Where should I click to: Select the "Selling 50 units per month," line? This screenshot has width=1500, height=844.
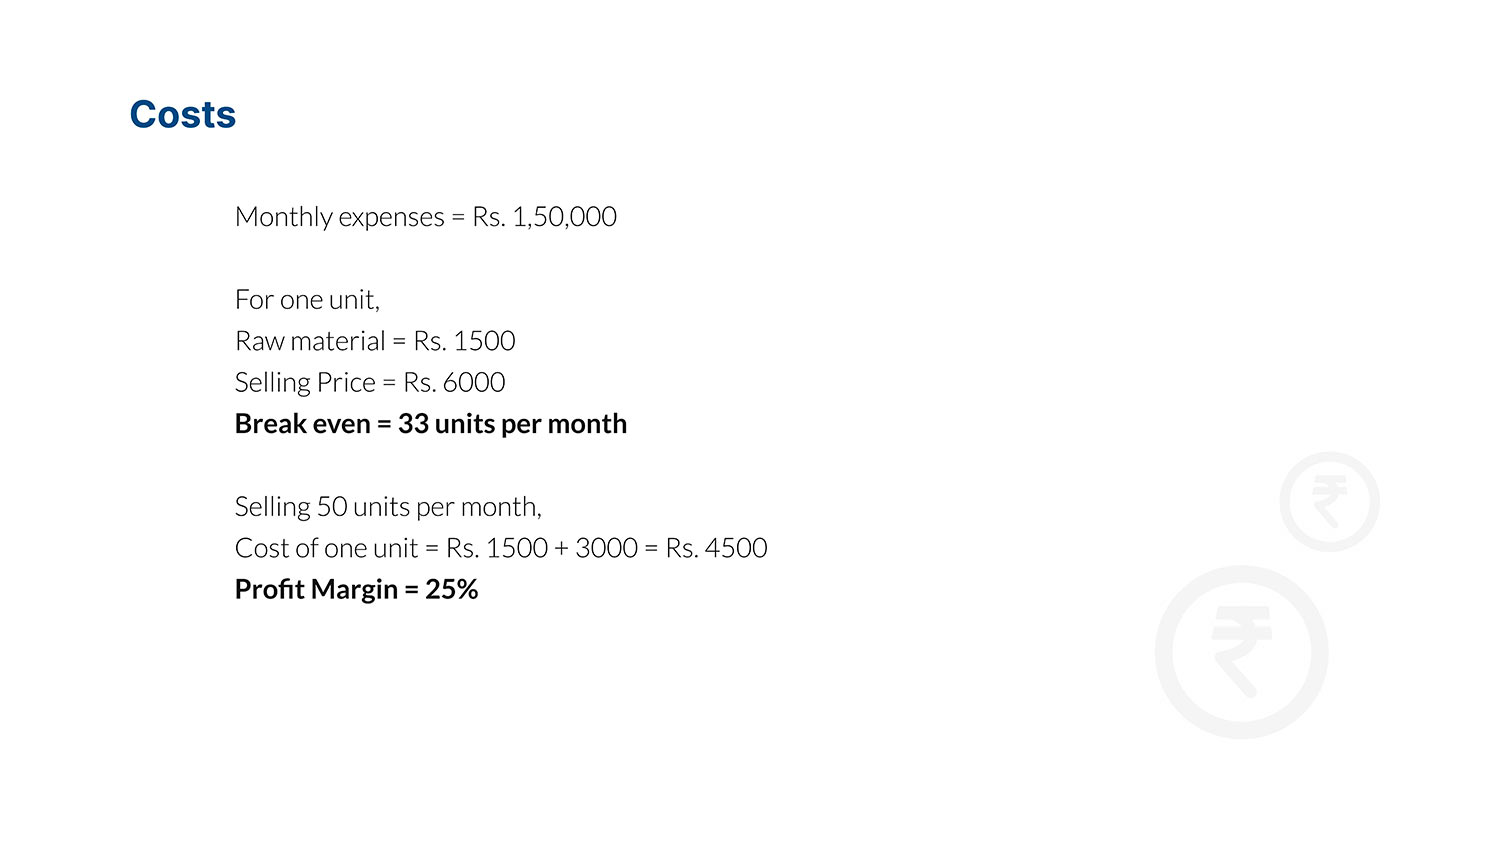tap(388, 507)
